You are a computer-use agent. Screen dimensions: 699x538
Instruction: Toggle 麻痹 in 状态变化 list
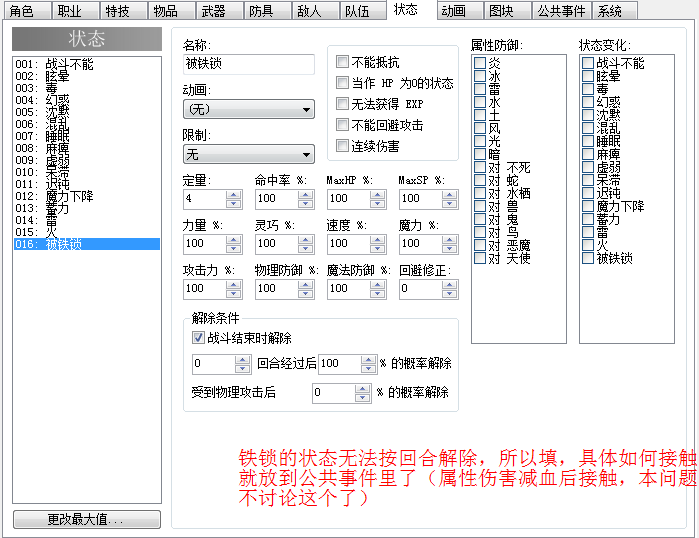click(588, 154)
